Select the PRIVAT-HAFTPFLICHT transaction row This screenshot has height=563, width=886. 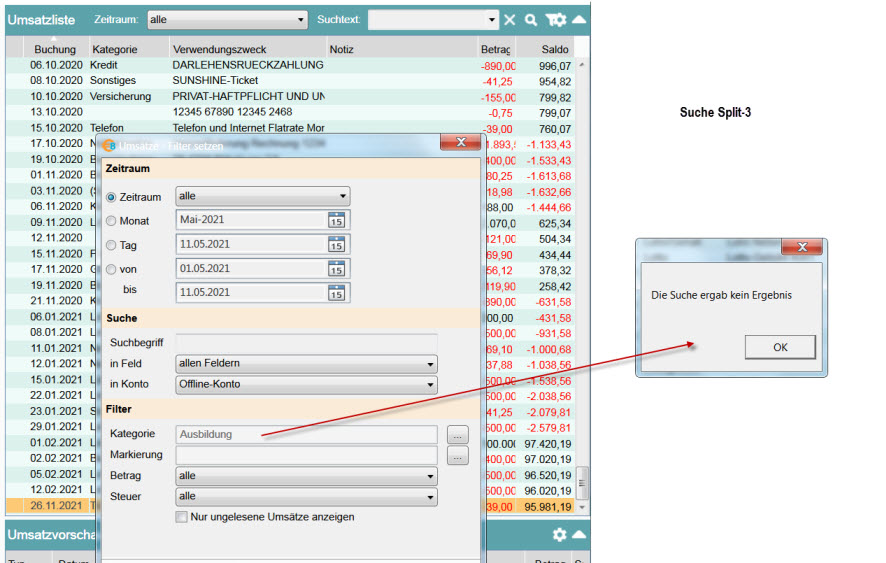(290, 97)
